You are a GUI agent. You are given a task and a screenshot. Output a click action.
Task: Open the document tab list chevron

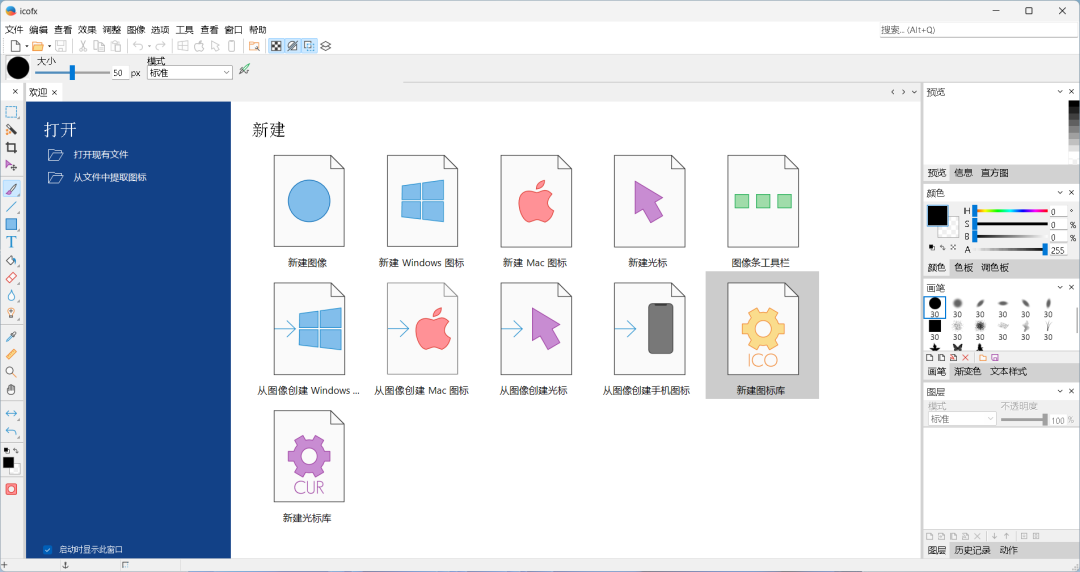pyautogui.click(x=915, y=92)
